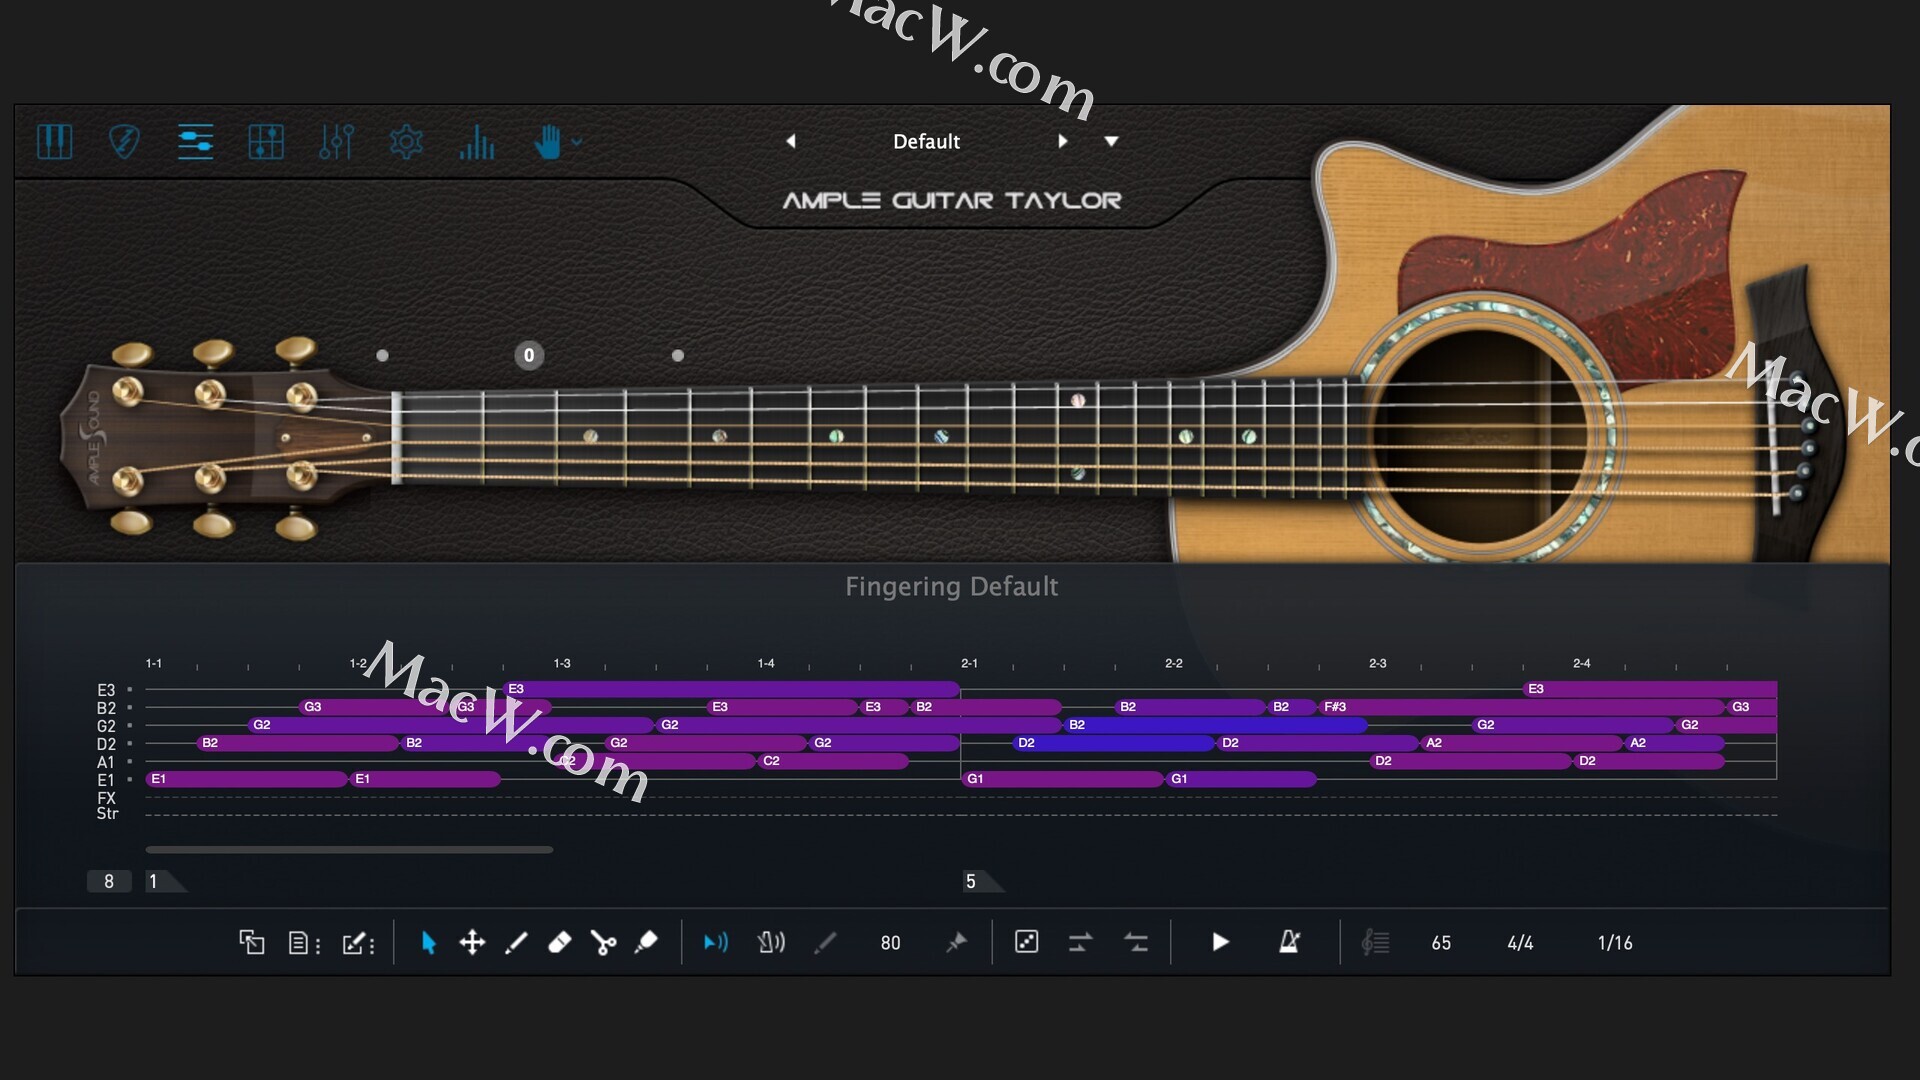Image resolution: width=1920 pixels, height=1080 pixels.
Task: Click the E1 string row label
Action: click(106, 780)
